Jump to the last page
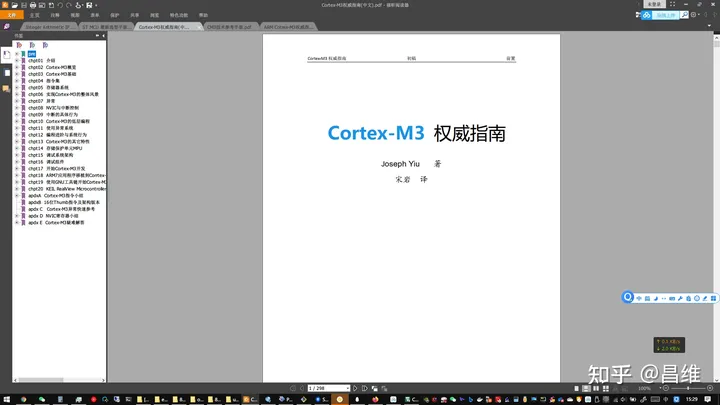The image size is (720, 405). click(x=365, y=388)
